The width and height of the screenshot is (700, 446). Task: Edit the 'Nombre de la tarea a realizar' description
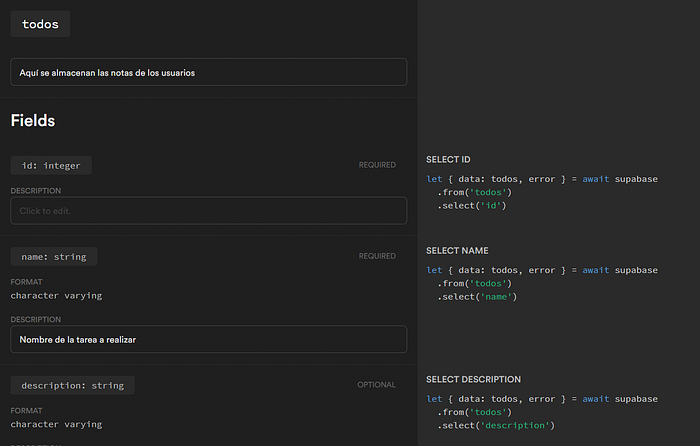pyautogui.click(x=208, y=339)
